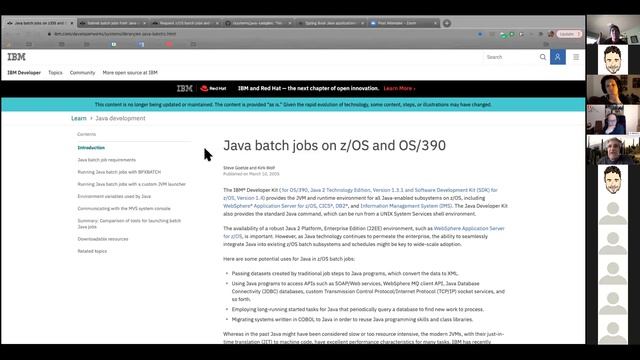Screen dimensions: 640x360
Task: Click the lowest cartoon-face avatar in Zoom strip
Action: coord(613,180)
